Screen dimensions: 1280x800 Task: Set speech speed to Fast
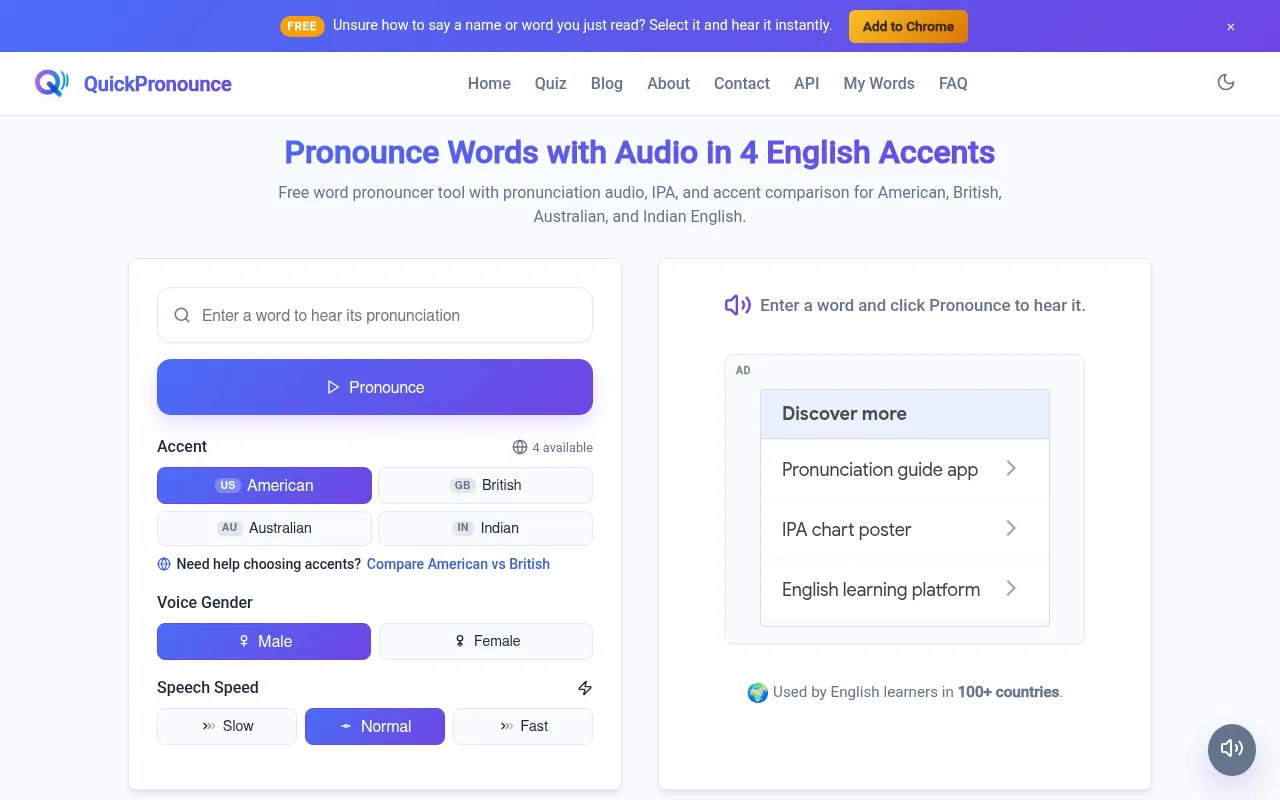click(523, 727)
